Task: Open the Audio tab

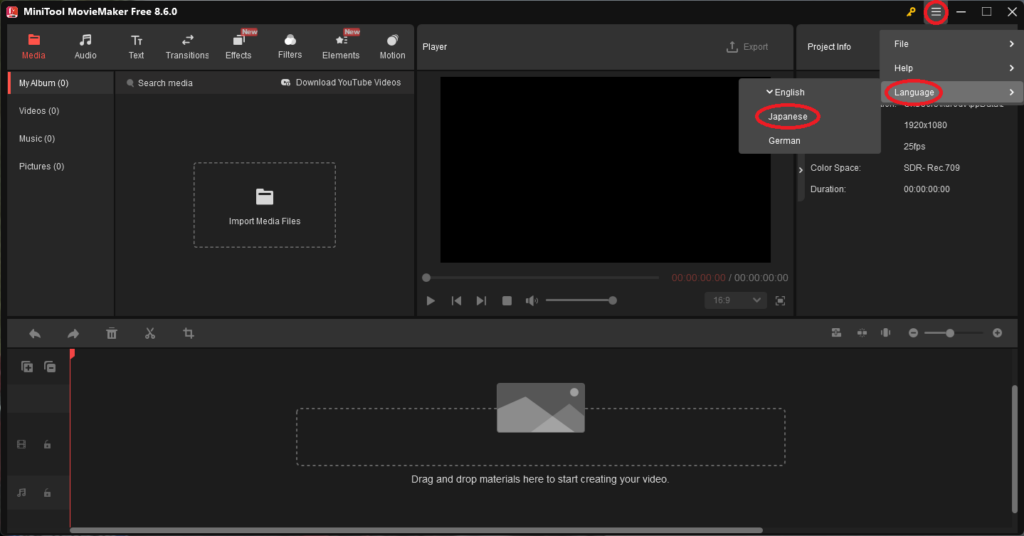Action: point(86,47)
